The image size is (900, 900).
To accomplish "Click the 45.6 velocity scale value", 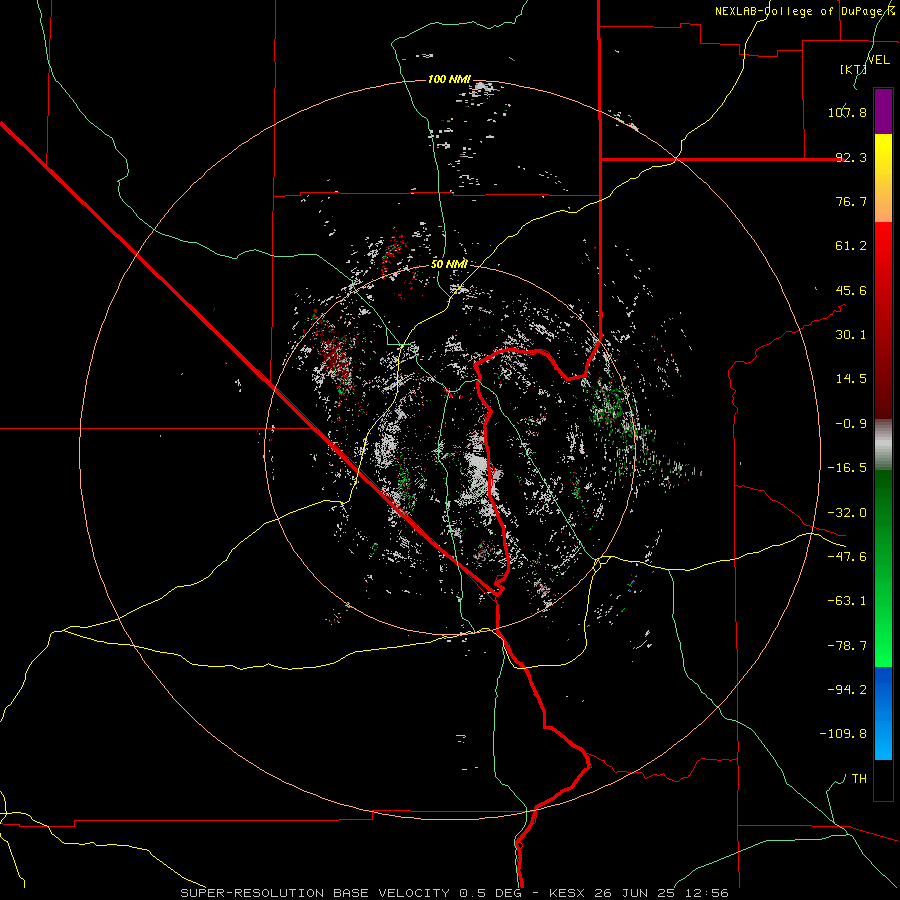I will (851, 290).
